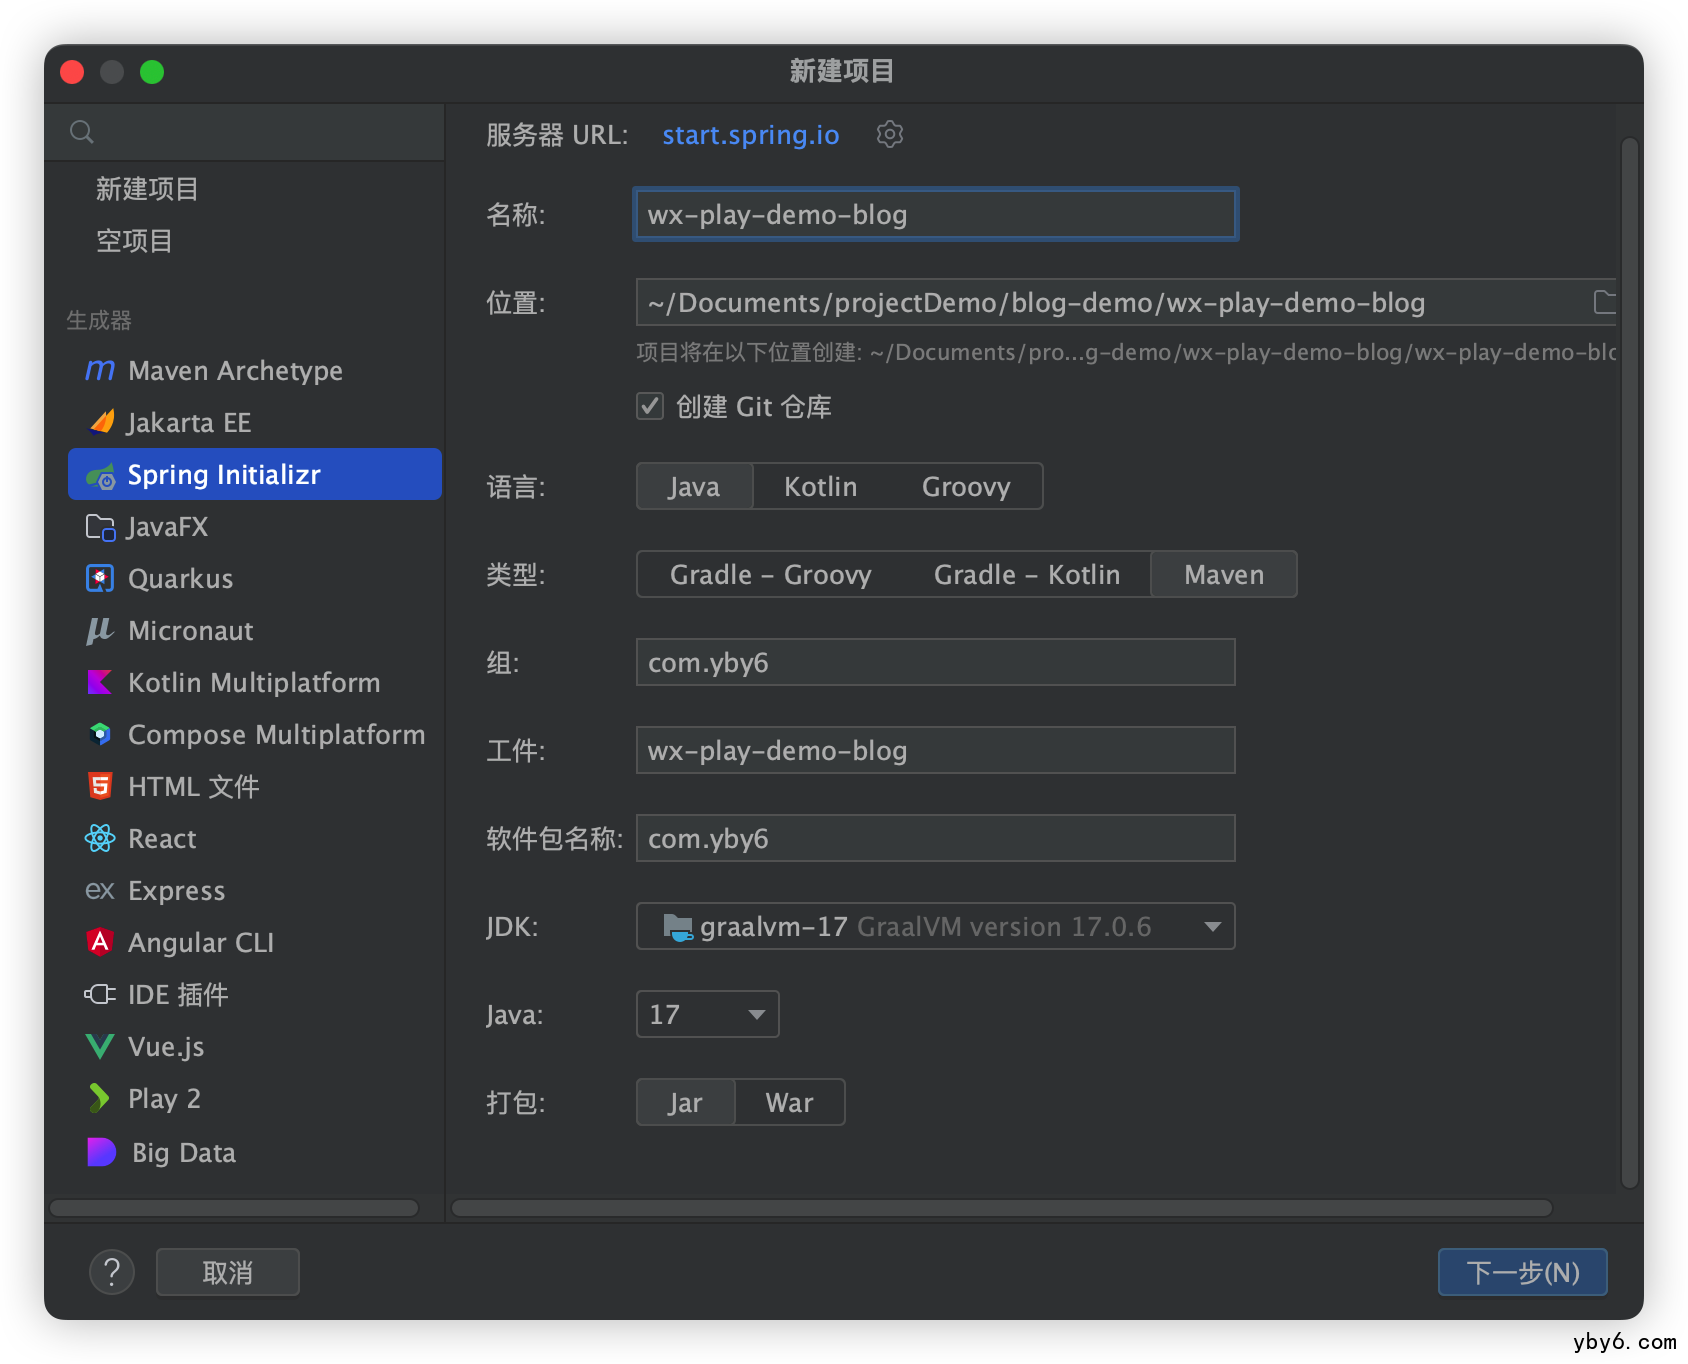Click the Maven Archetype icon

click(x=100, y=370)
